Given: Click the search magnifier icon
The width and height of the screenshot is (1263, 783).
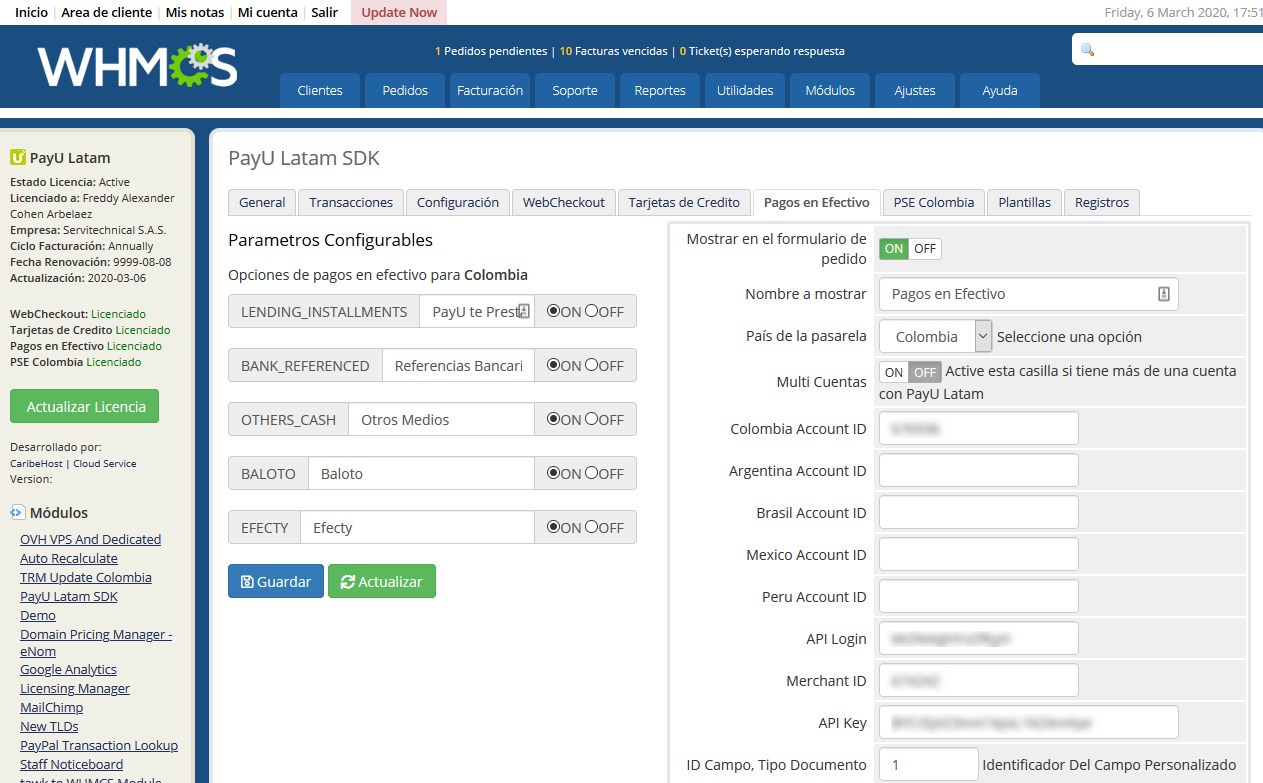Looking at the screenshot, I should (x=1088, y=49).
